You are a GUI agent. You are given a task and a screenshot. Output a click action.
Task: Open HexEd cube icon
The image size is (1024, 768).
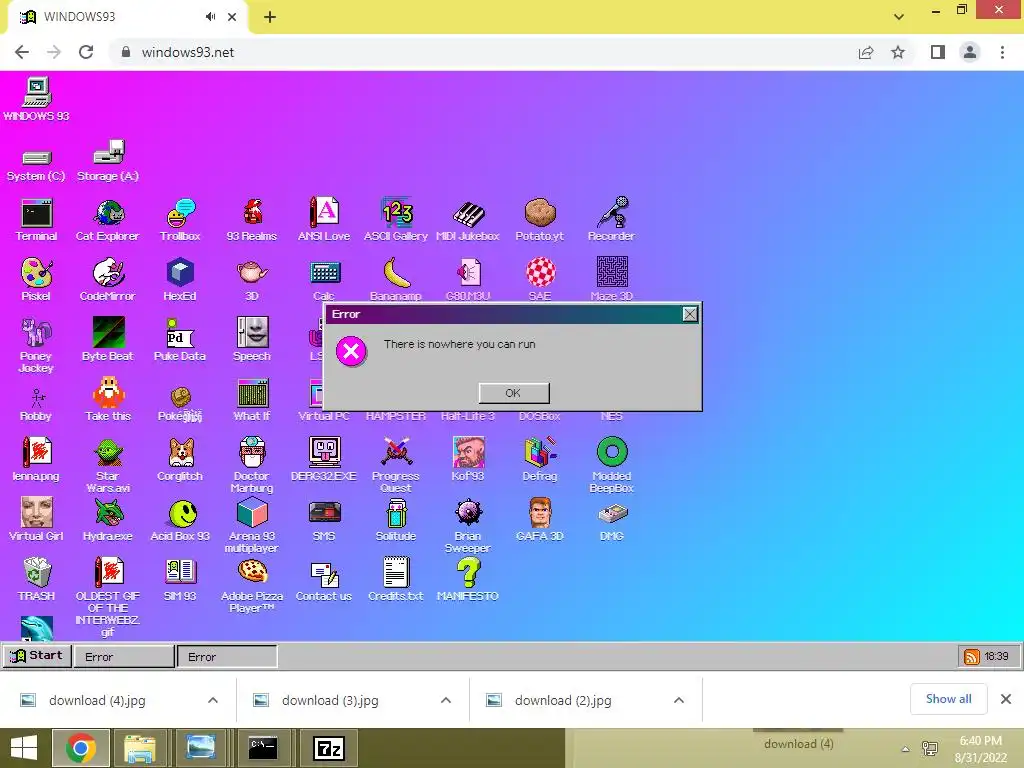click(180, 280)
